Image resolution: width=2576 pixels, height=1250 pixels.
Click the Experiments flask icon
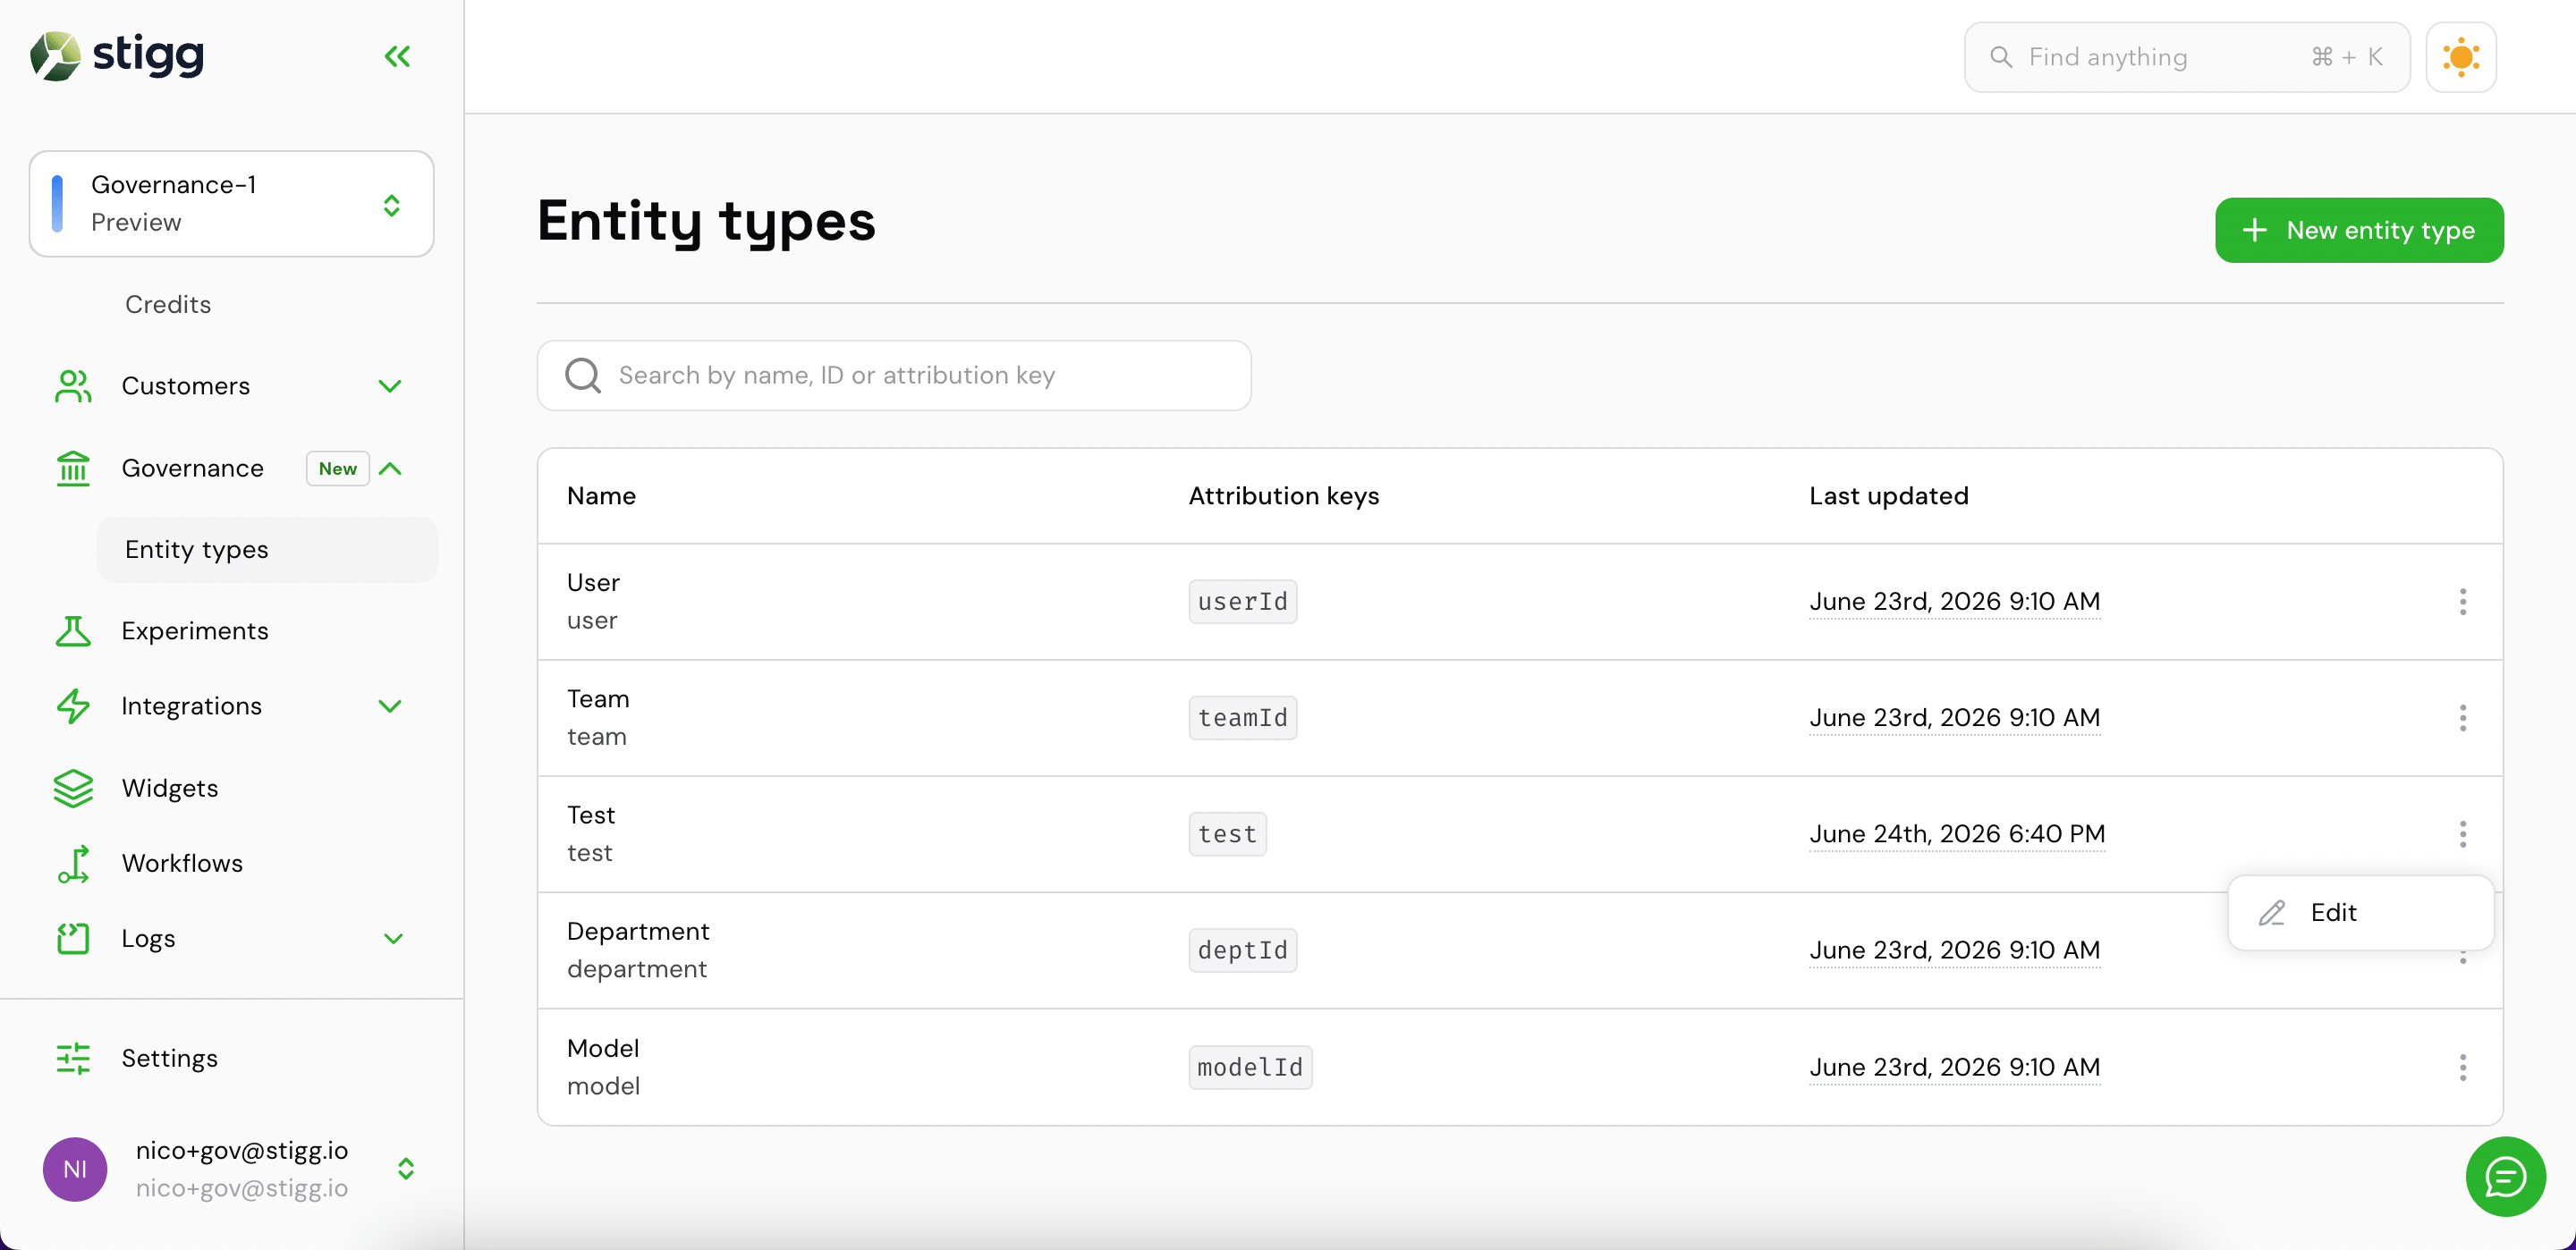[73, 631]
